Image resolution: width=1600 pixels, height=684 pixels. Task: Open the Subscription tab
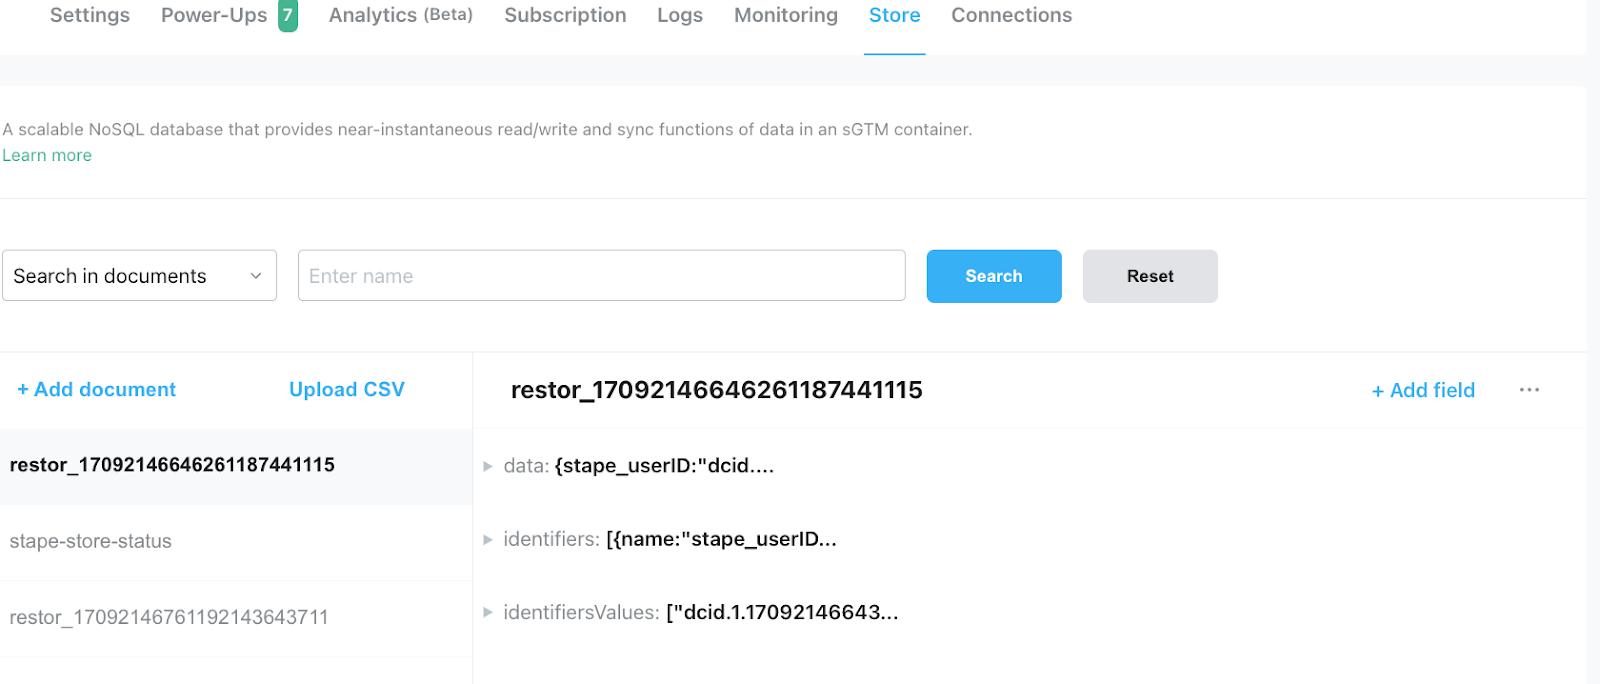tap(565, 15)
